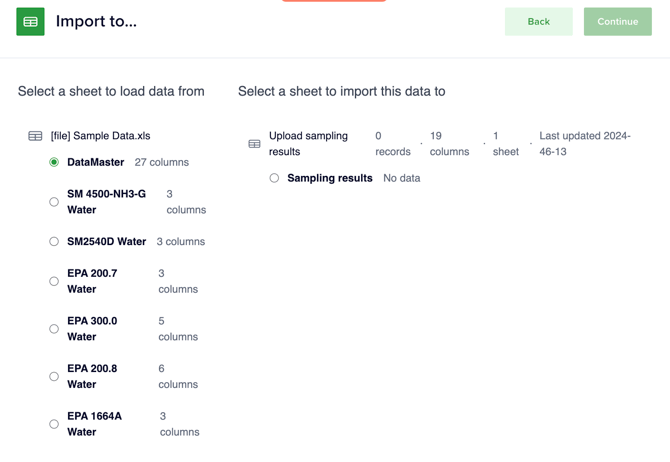The height and width of the screenshot is (462, 670).
Task: Select the DataMaster sheet radio button
Action: click(x=54, y=162)
